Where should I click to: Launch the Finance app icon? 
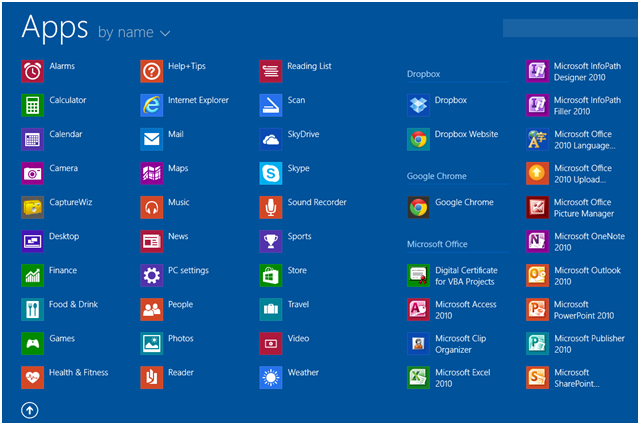pyautogui.click(x=33, y=276)
